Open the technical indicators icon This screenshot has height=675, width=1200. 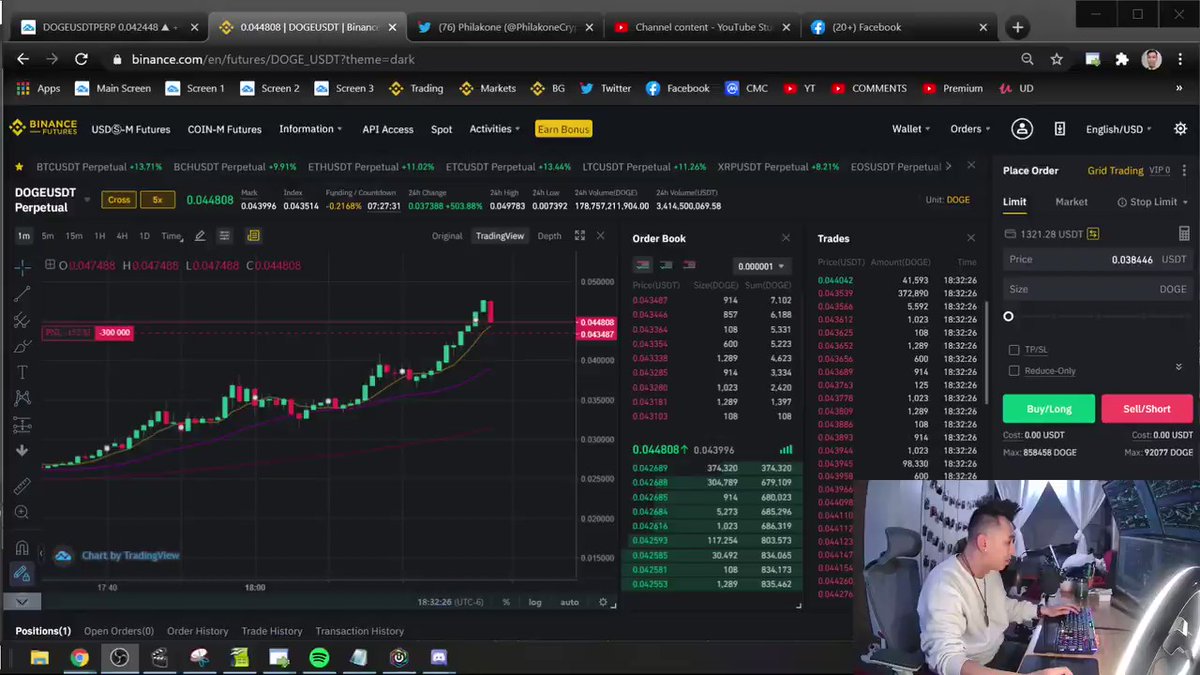(225, 236)
